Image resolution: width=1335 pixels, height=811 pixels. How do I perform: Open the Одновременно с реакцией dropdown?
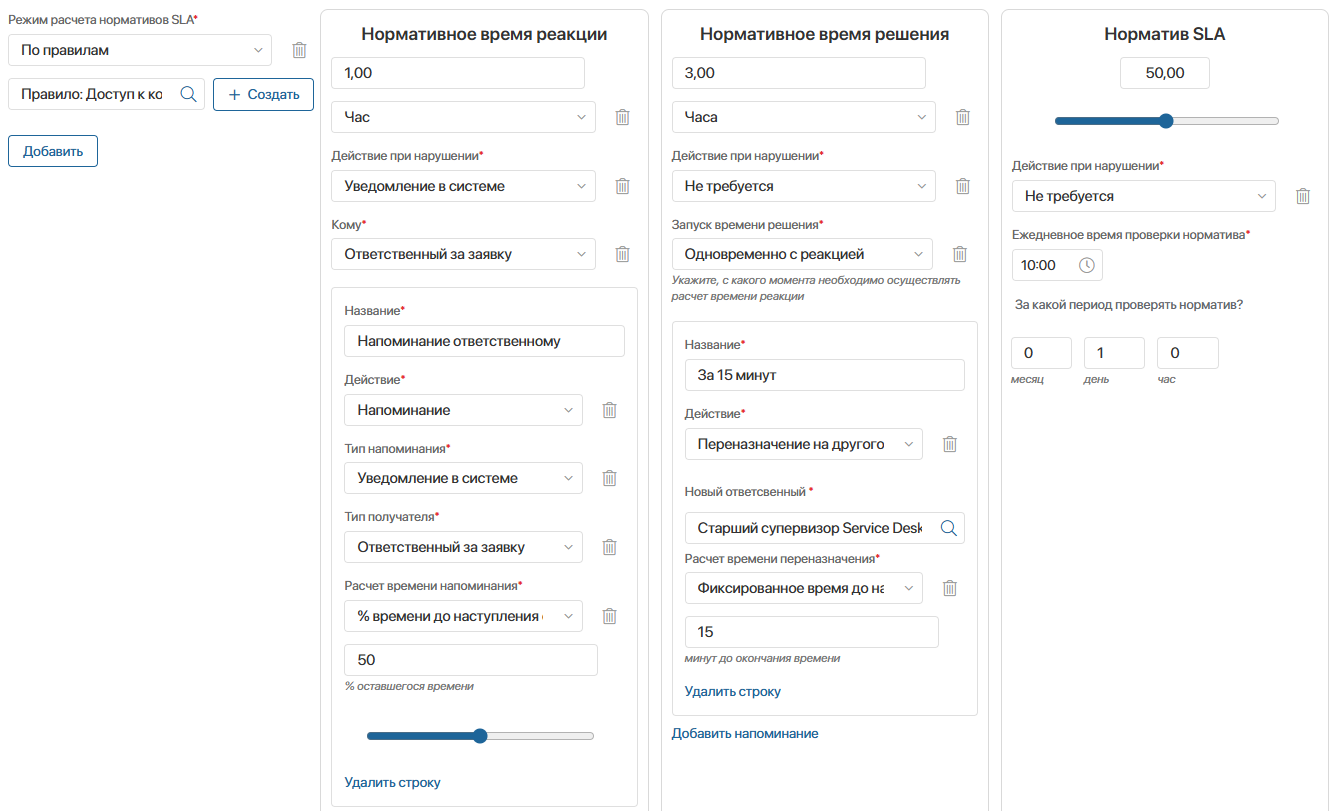click(802, 254)
